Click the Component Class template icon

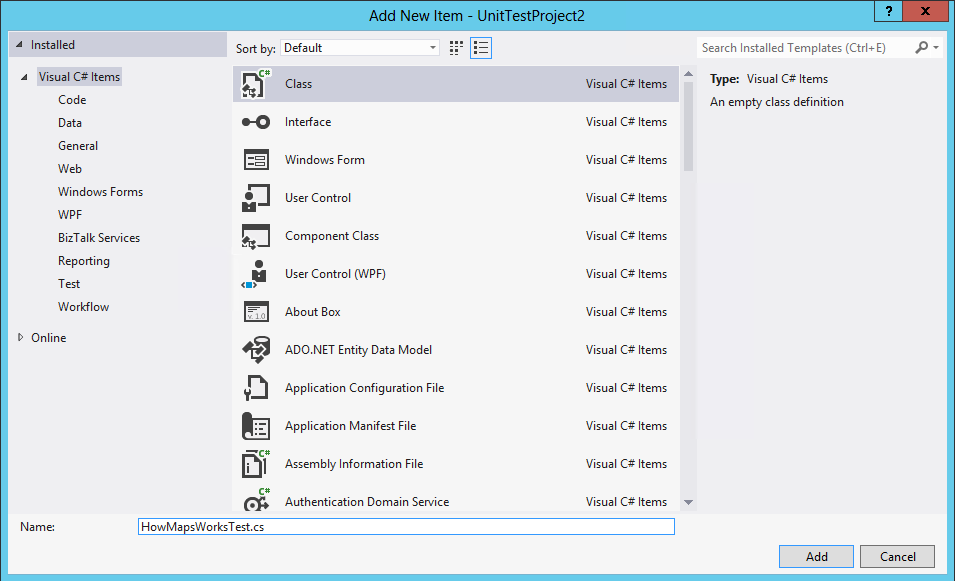point(256,236)
